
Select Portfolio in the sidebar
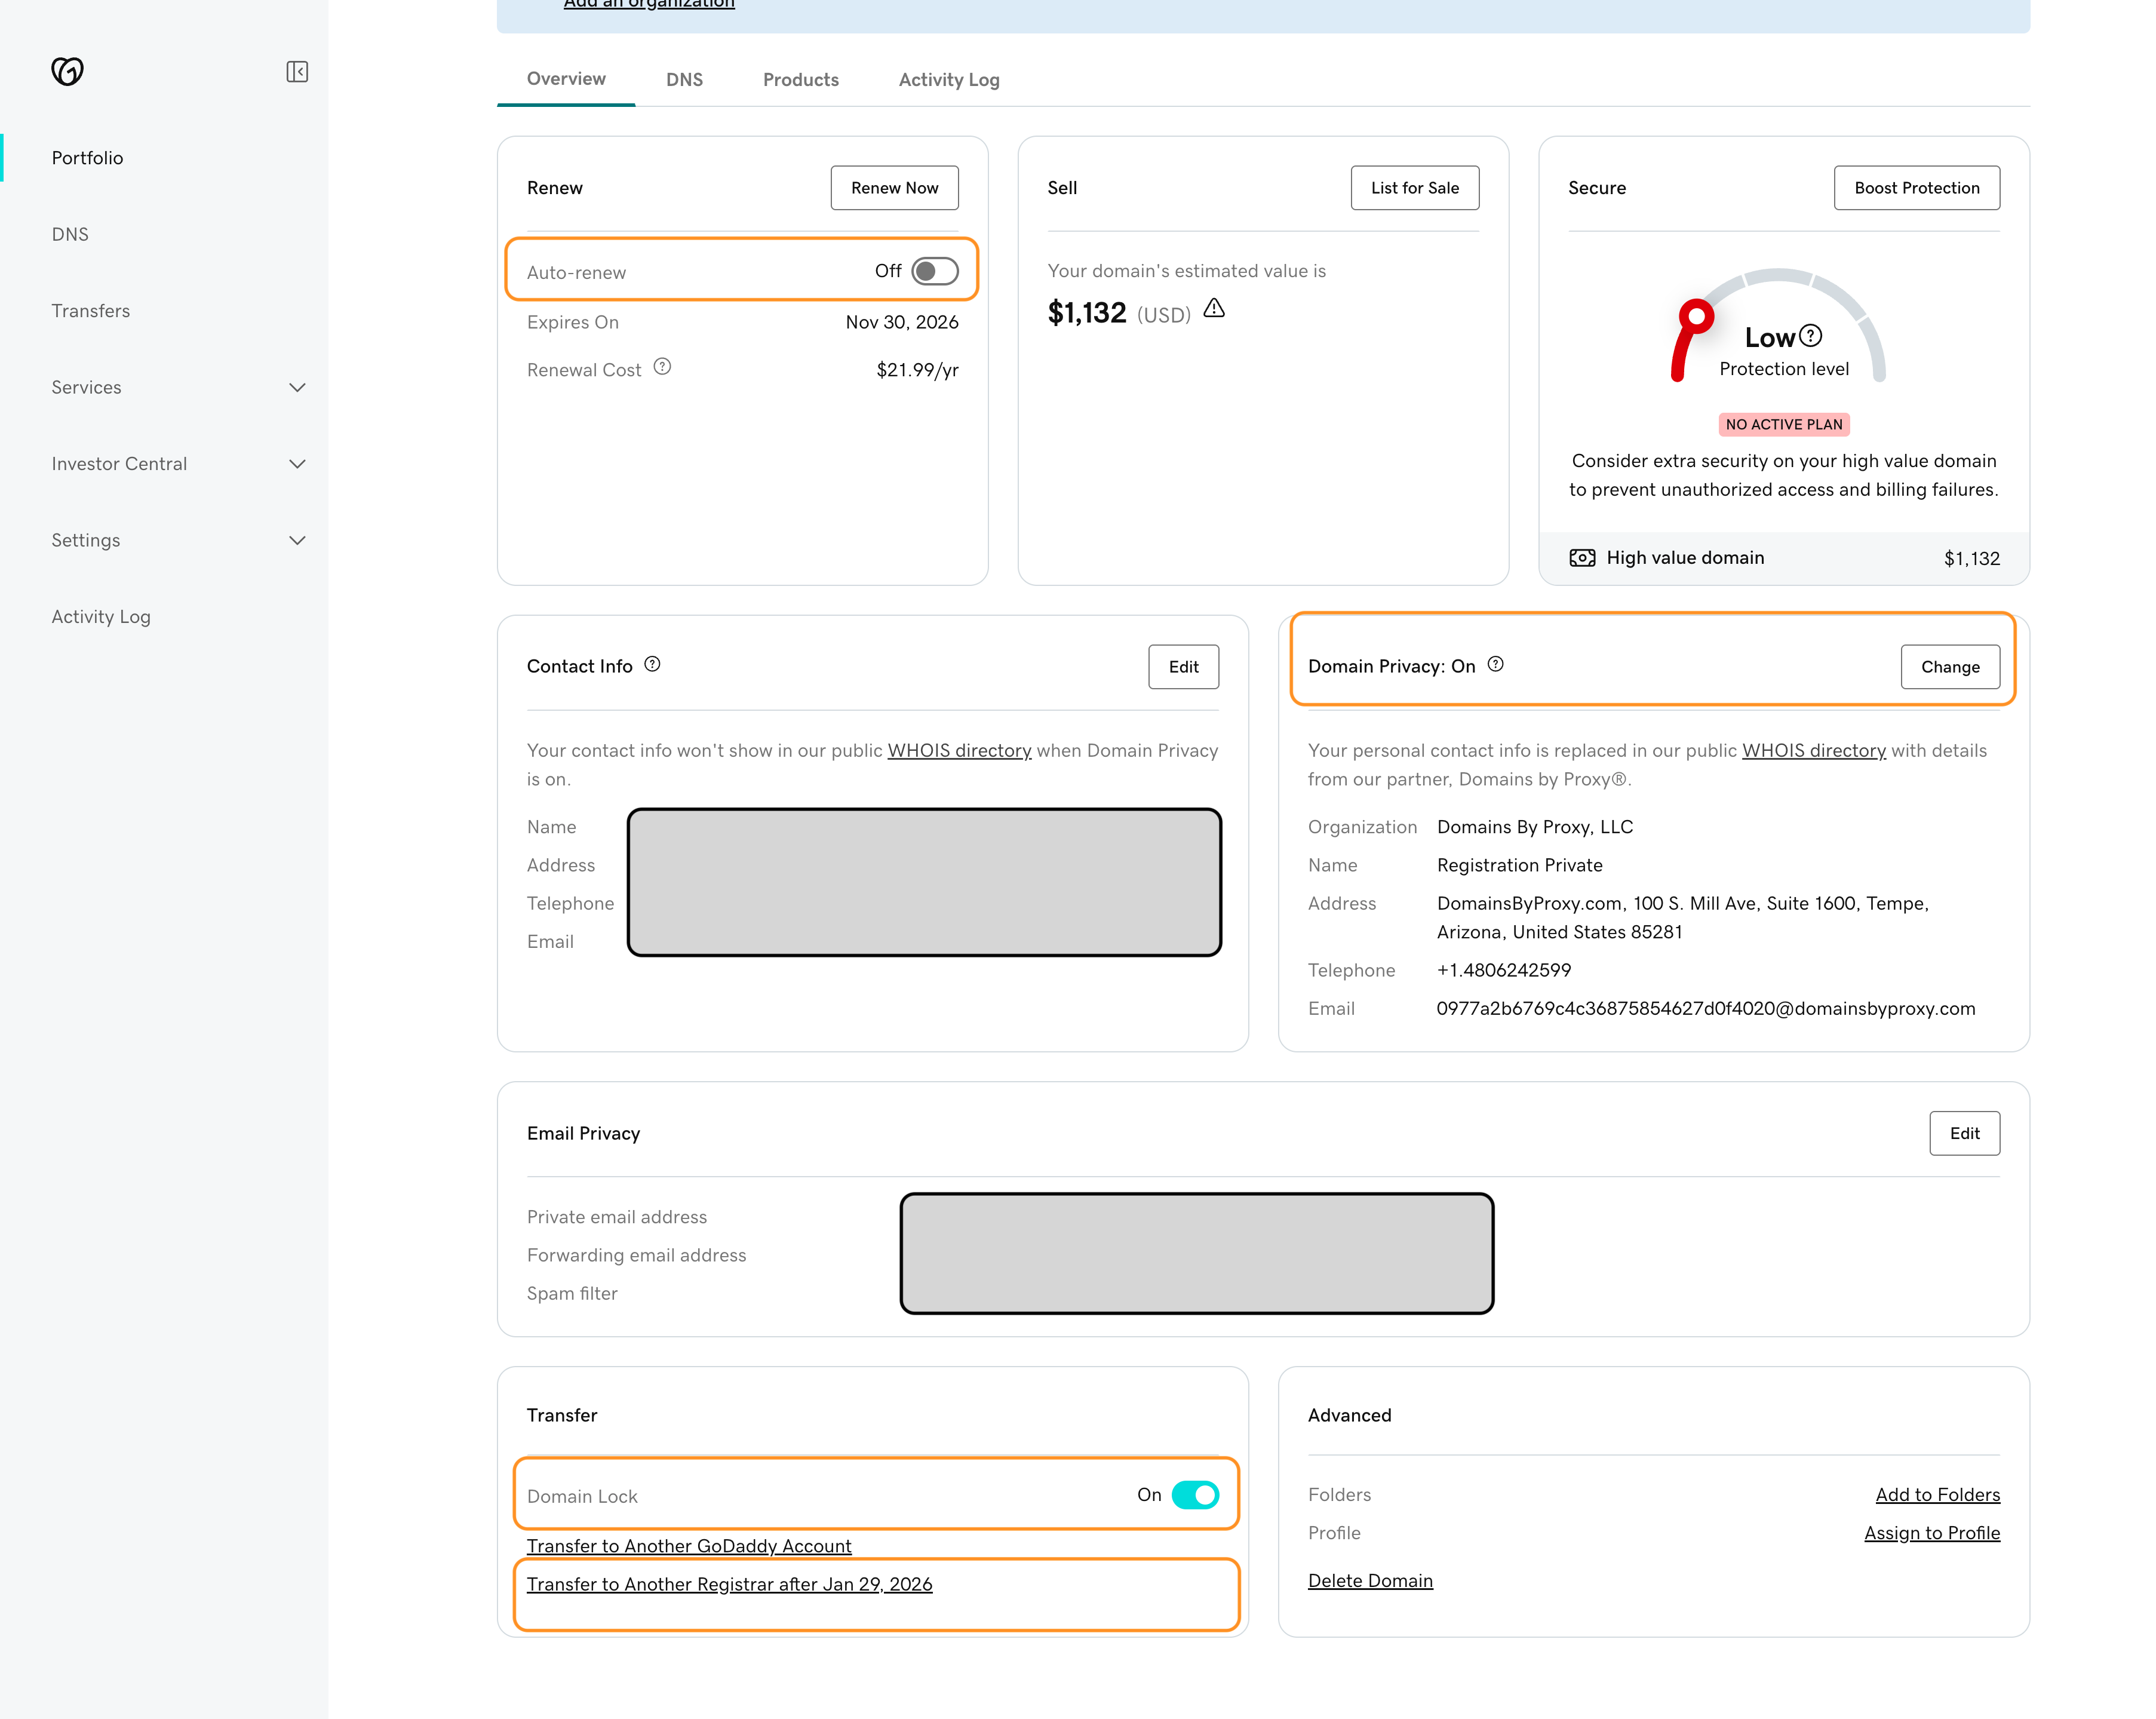[x=88, y=158]
